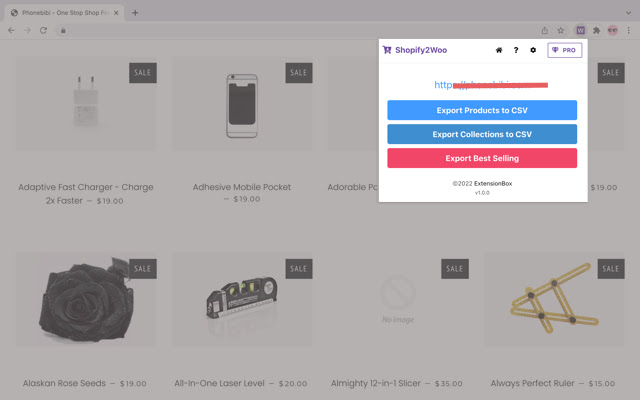Open the Almighty 12-in-1 Slicer placeholder image
The width and height of the screenshot is (640, 400).
point(398,300)
